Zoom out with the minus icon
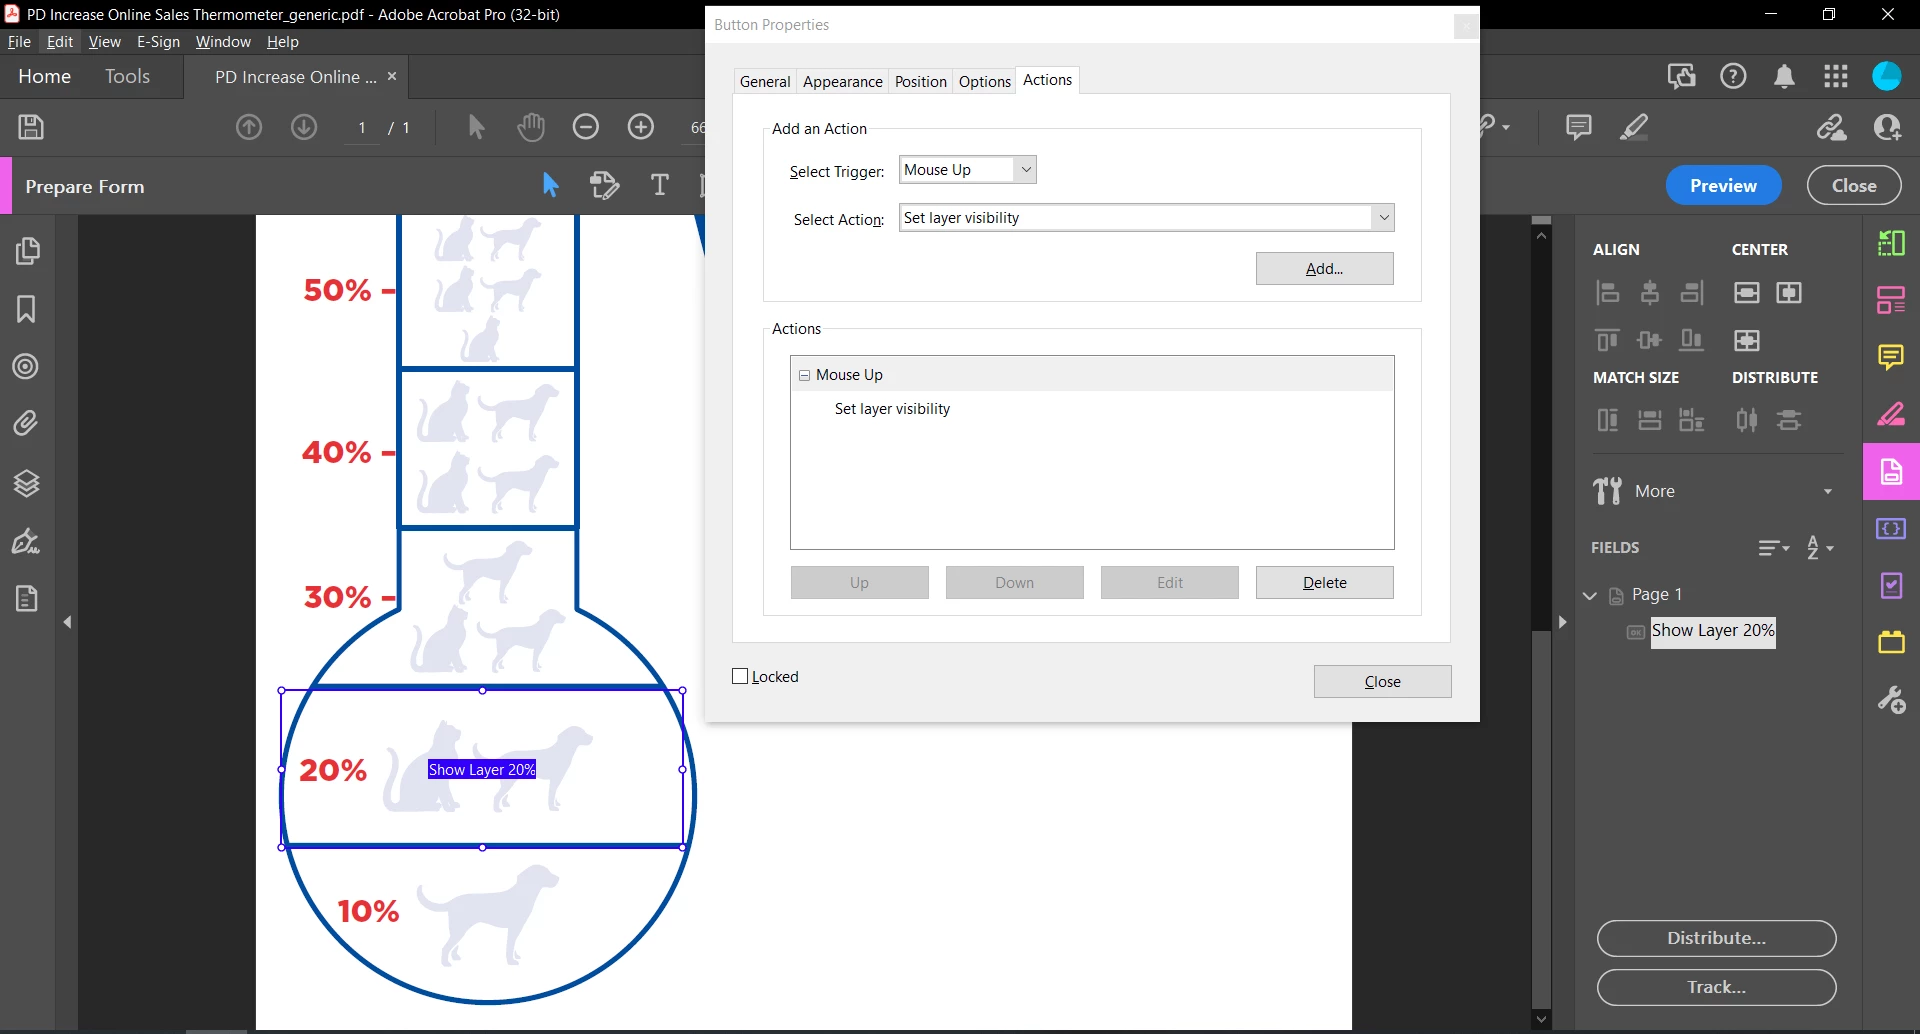Image resolution: width=1920 pixels, height=1034 pixels. (x=586, y=127)
